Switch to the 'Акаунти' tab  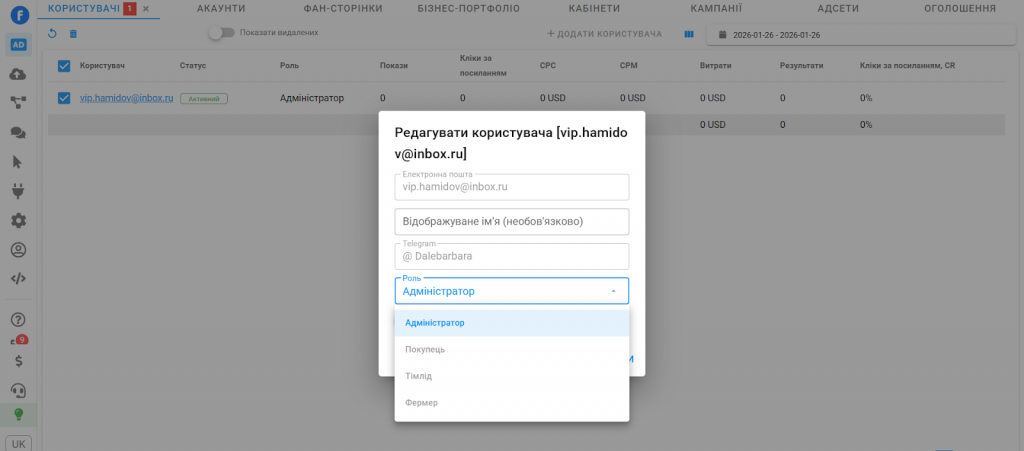(221, 8)
